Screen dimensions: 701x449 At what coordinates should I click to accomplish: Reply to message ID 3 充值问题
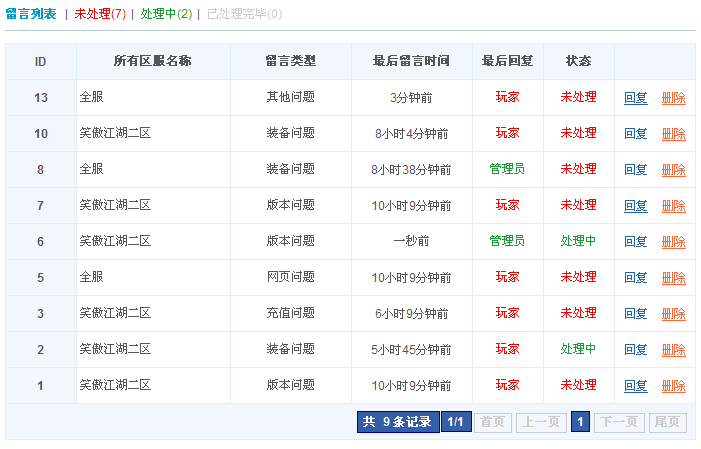[636, 314]
